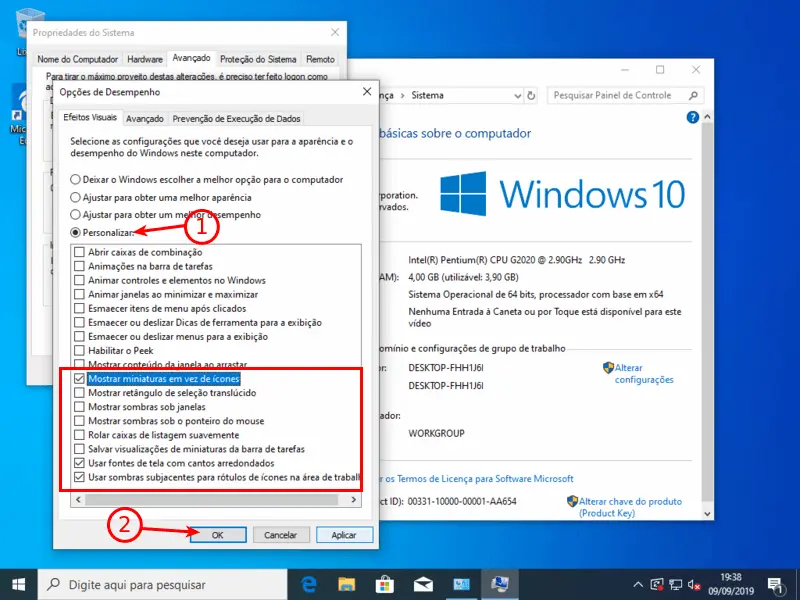Click the taskbar clock showing 19:38
Image resolution: width=800 pixels, height=600 pixels.
click(731, 584)
